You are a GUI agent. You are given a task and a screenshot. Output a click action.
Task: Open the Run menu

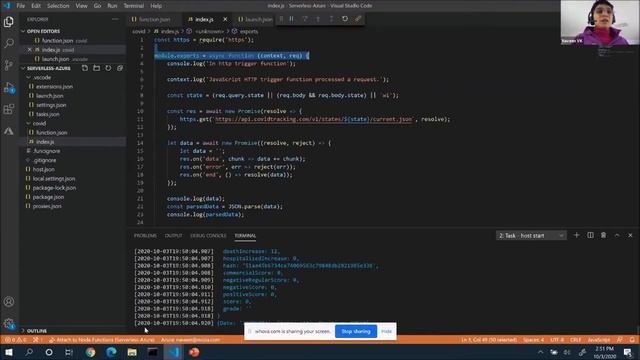click(112, 6)
